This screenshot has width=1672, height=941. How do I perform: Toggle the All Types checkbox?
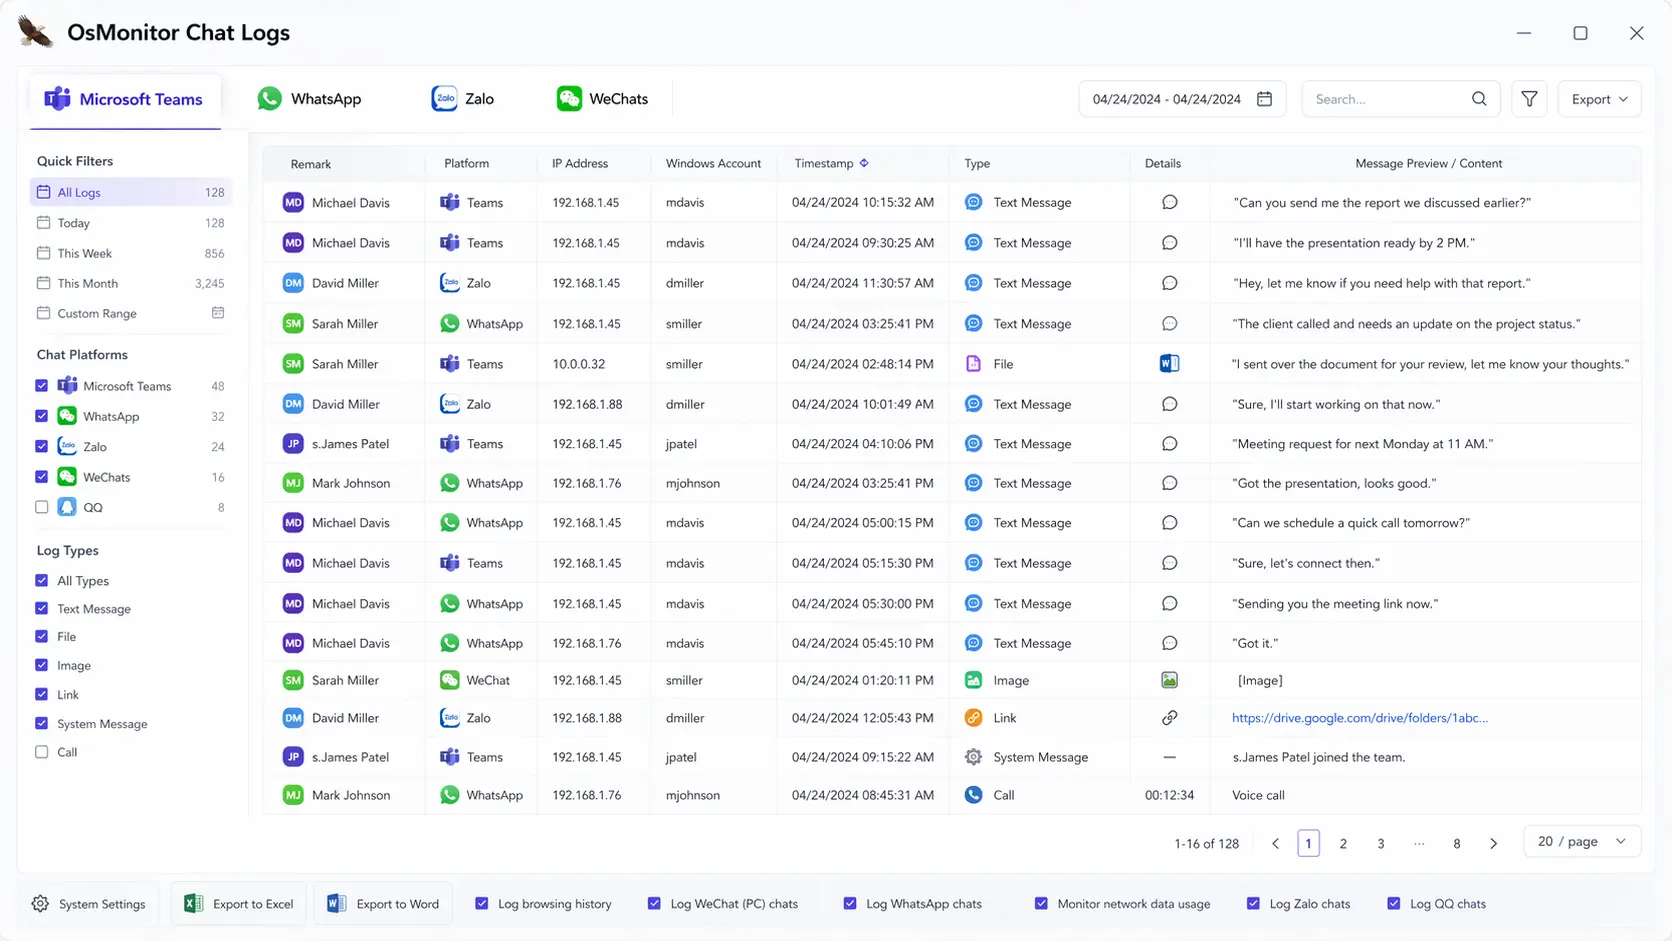[x=42, y=581]
